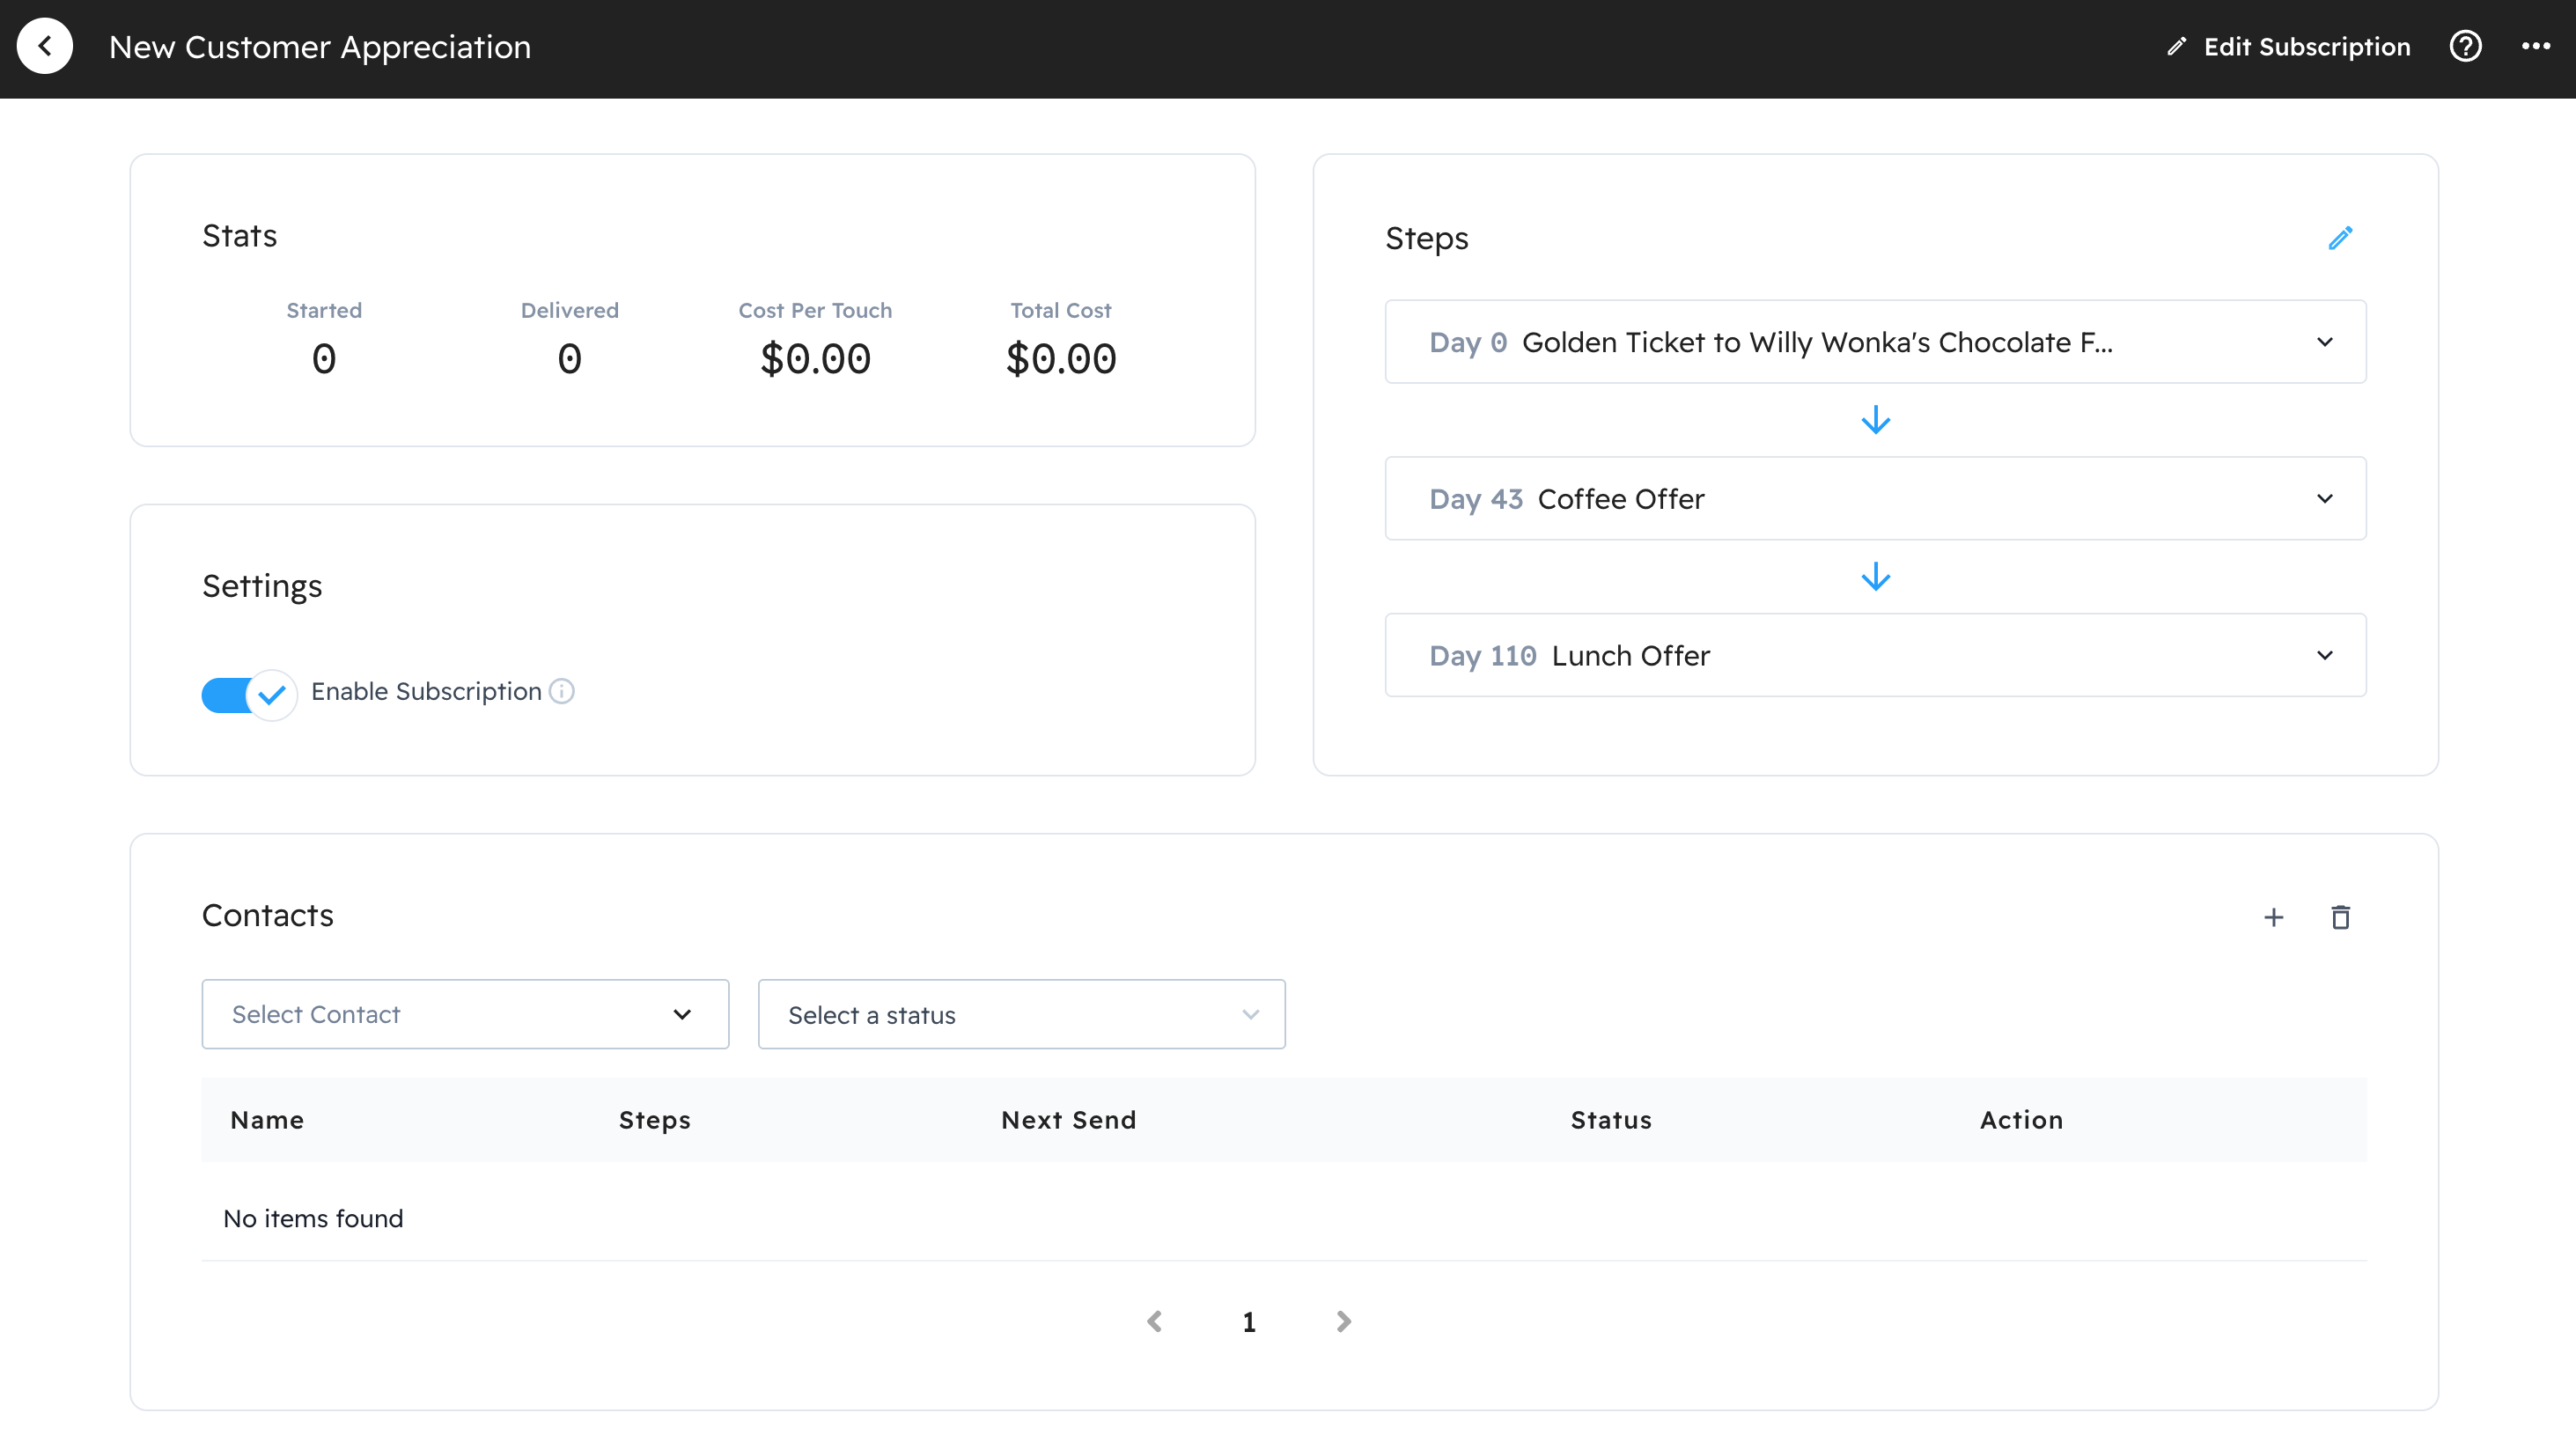Image resolution: width=2576 pixels, height=1435 pixels.
Task: Go to next page arrow
Action: click(x=1343, y=1321)
